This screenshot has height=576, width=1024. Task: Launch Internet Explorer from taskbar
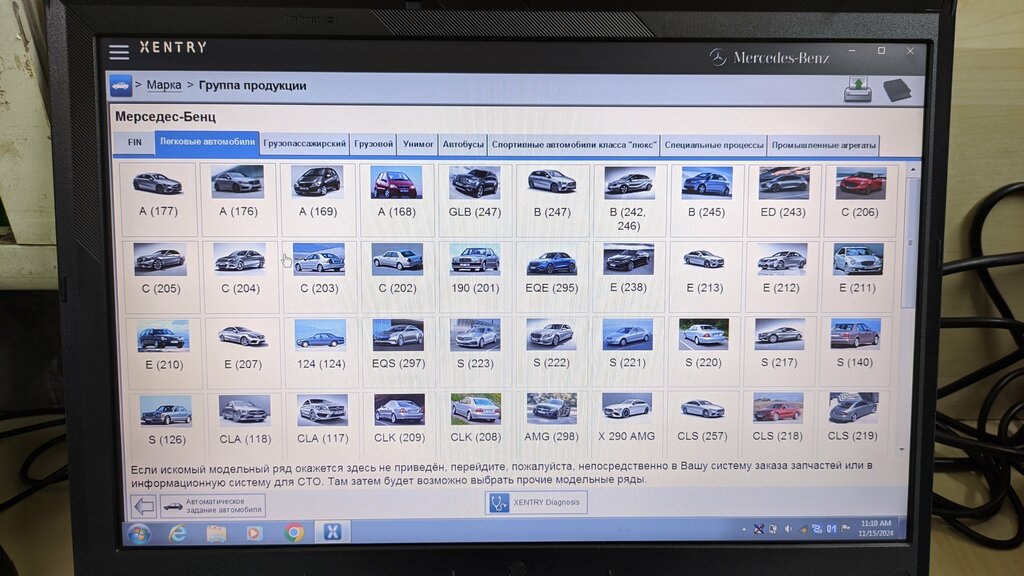[x=177, y=534]
